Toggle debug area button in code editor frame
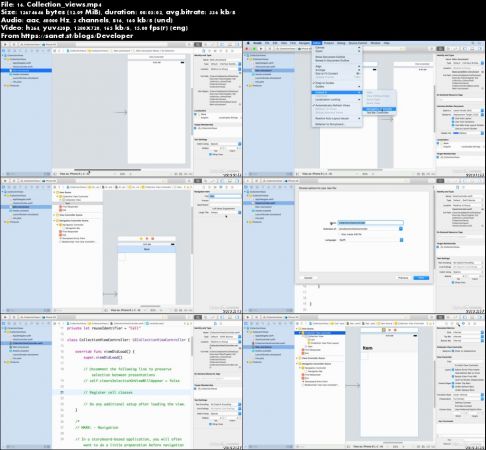 [230, 317]
